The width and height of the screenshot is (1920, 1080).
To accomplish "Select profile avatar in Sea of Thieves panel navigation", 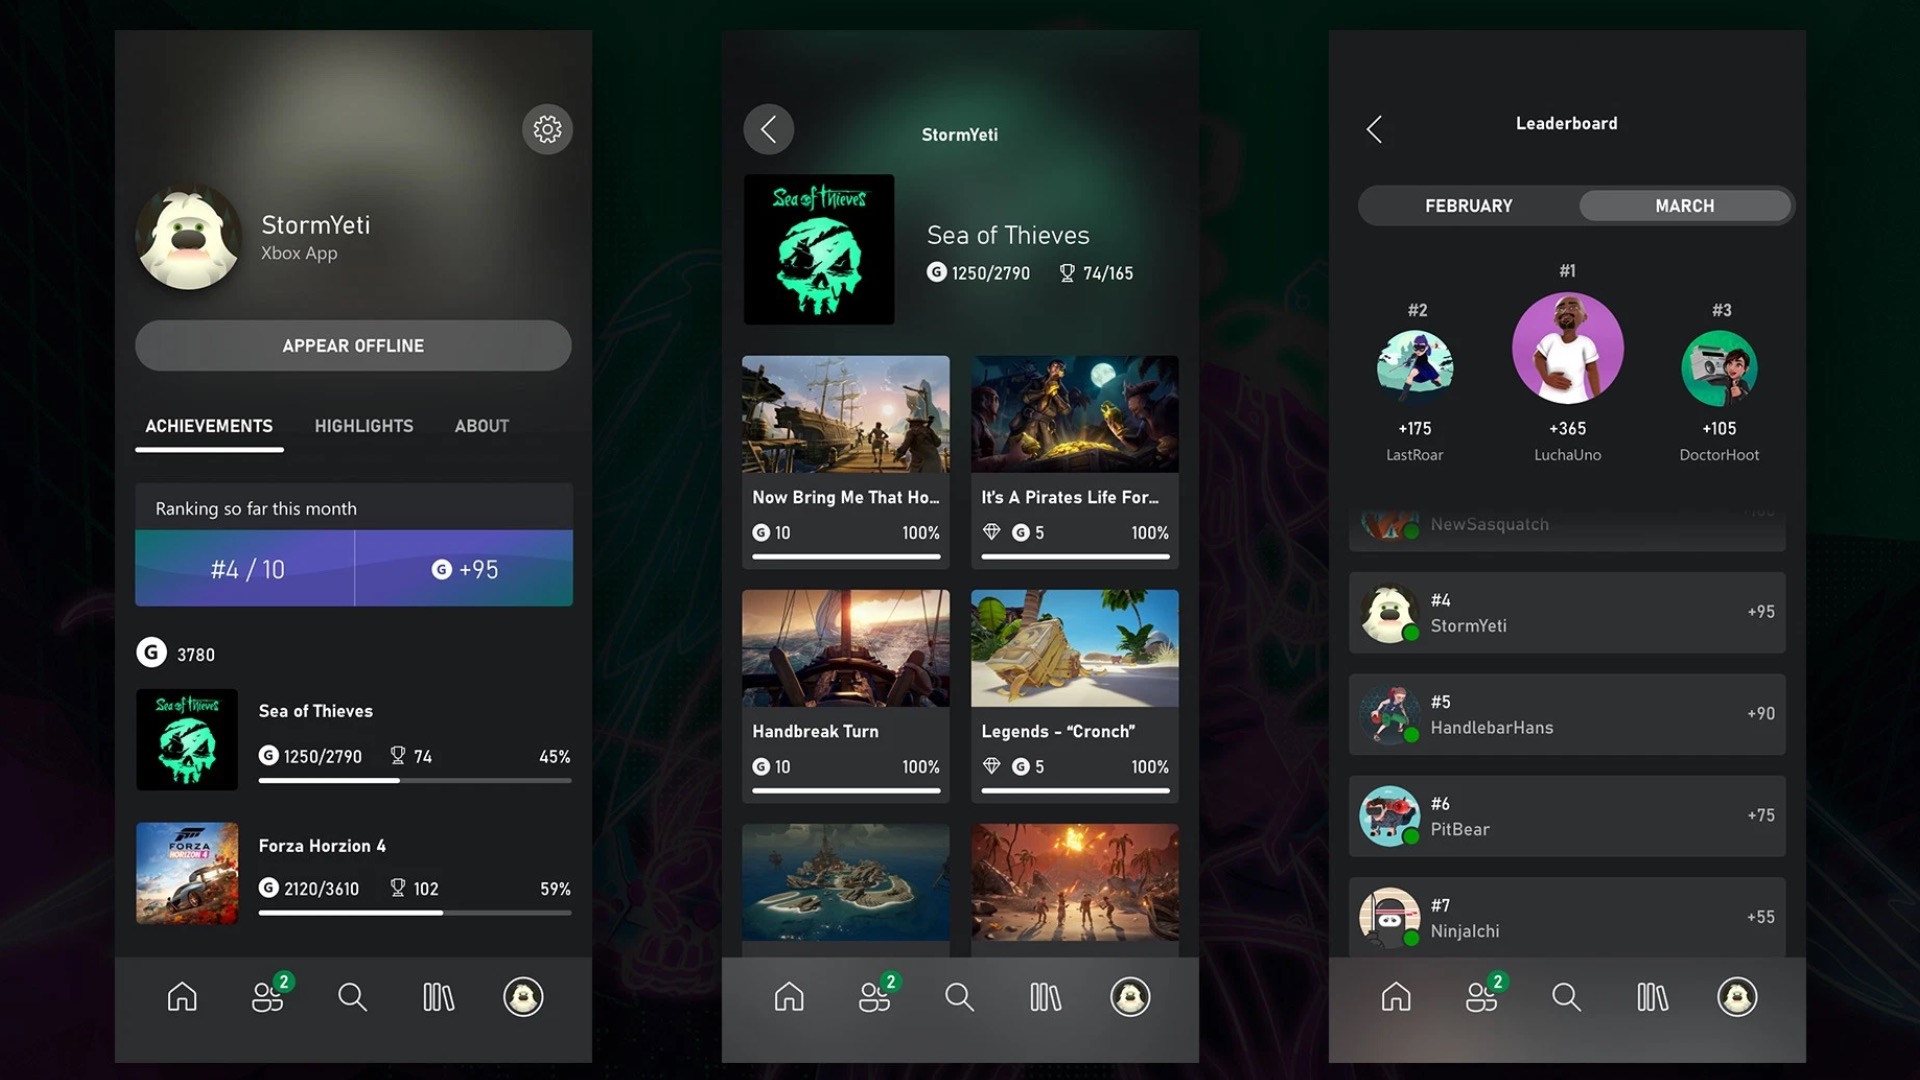I will [1130, 996].
